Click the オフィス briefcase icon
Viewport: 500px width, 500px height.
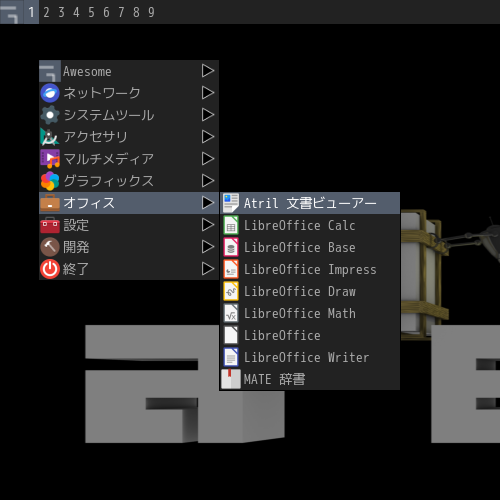50,203
